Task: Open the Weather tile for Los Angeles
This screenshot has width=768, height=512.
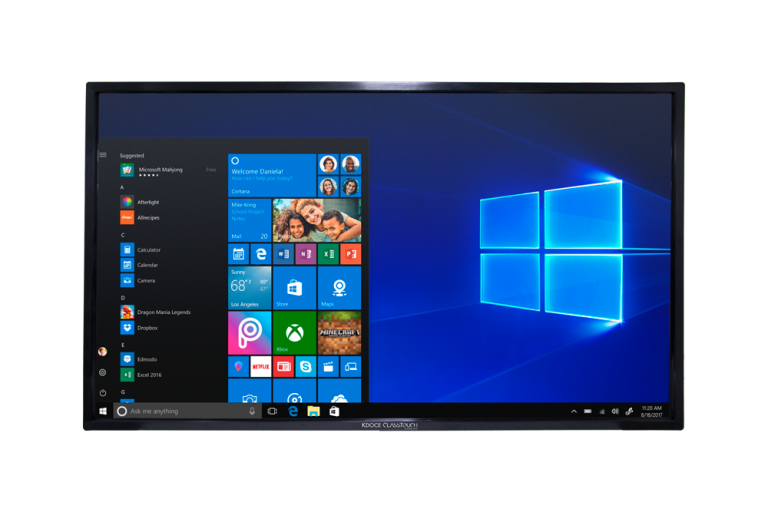Action: click(x=249, y=288)
